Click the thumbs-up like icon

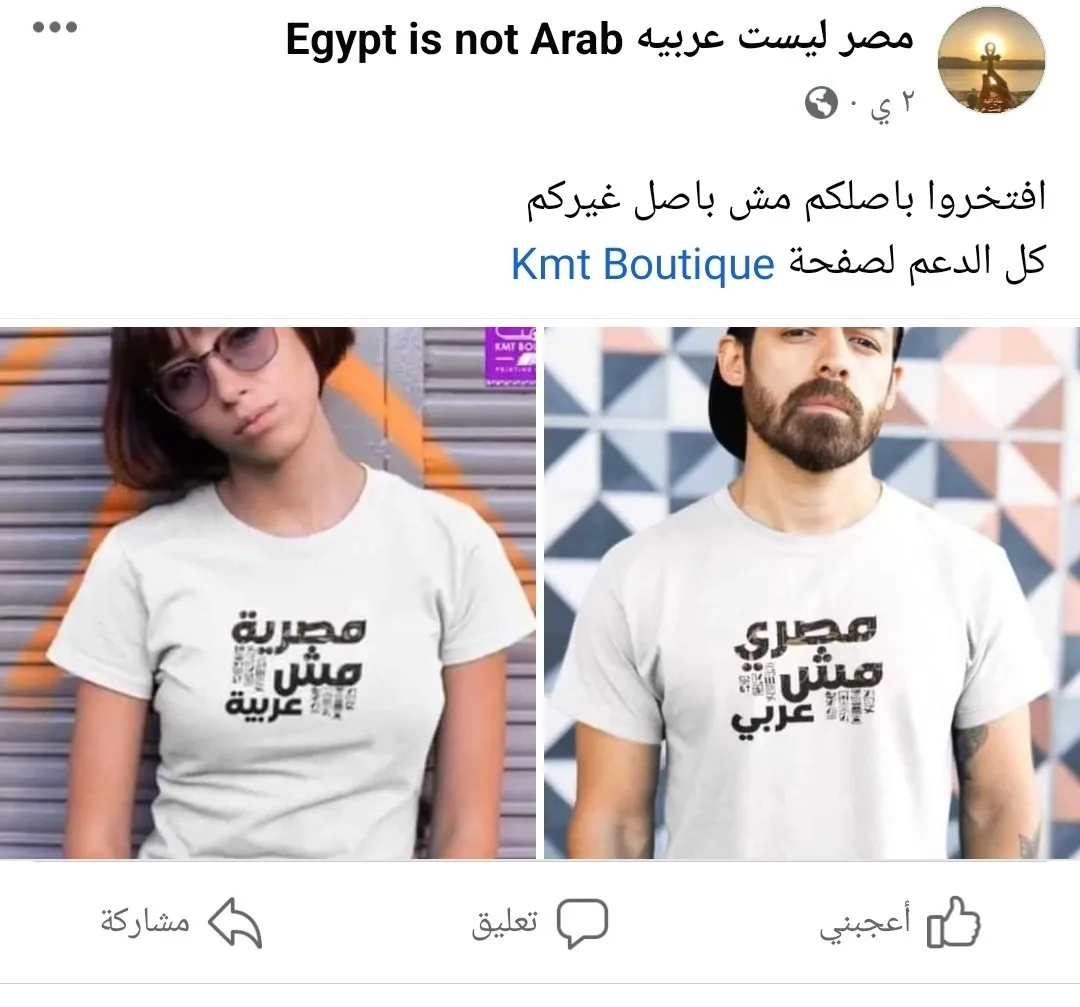[954, 922]
